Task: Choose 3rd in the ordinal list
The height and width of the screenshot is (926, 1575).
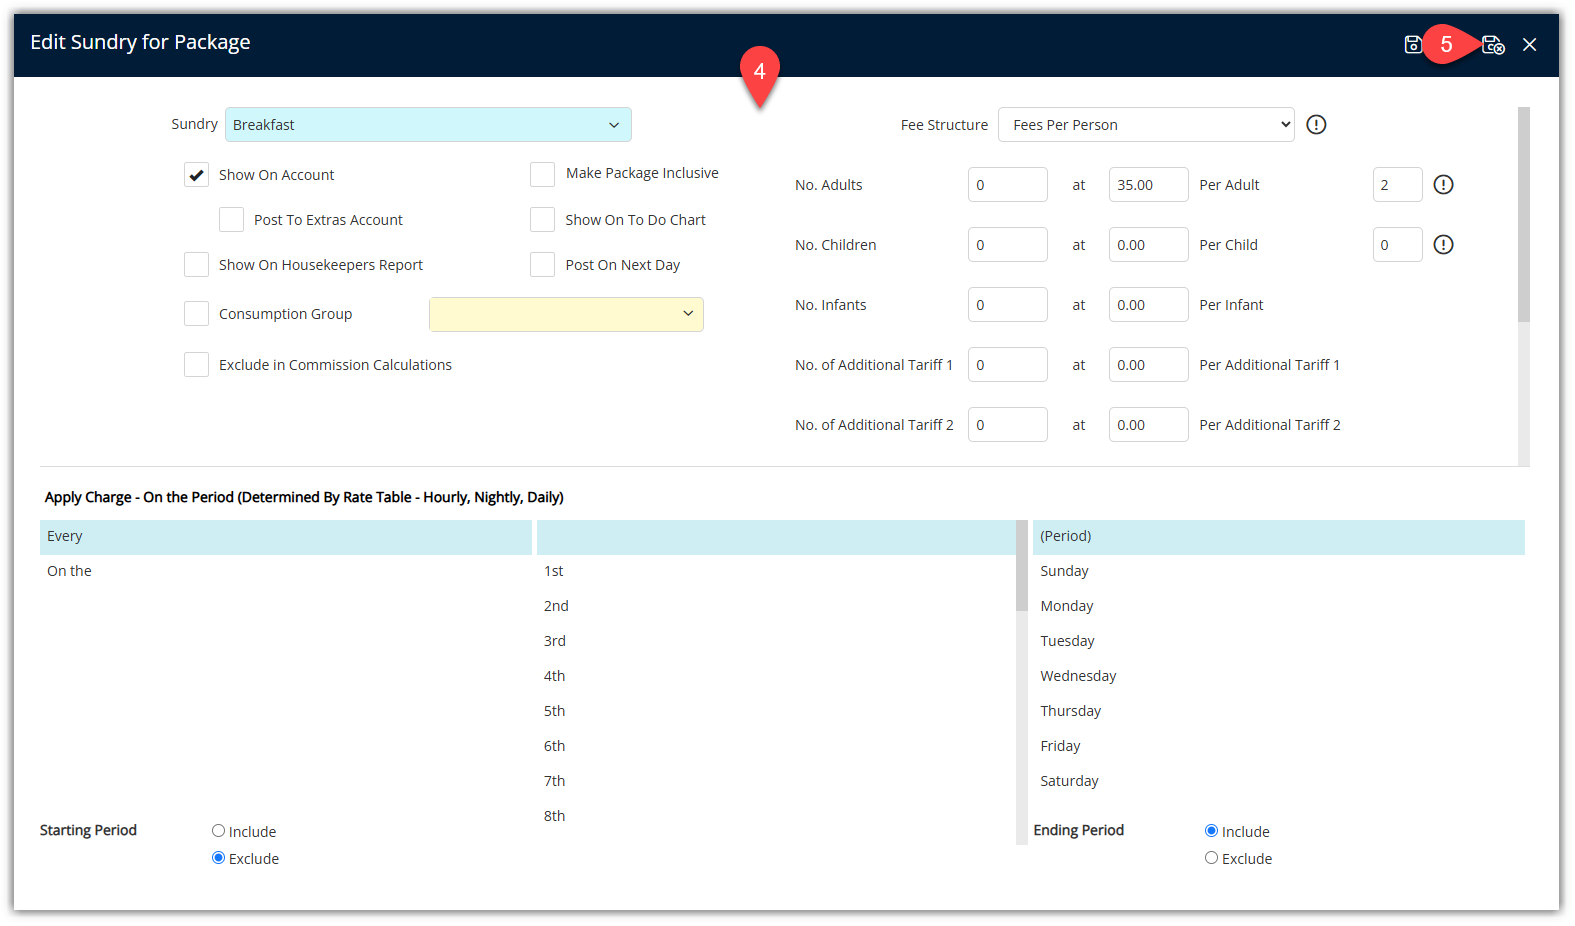Action: click(x=776, y=641)
